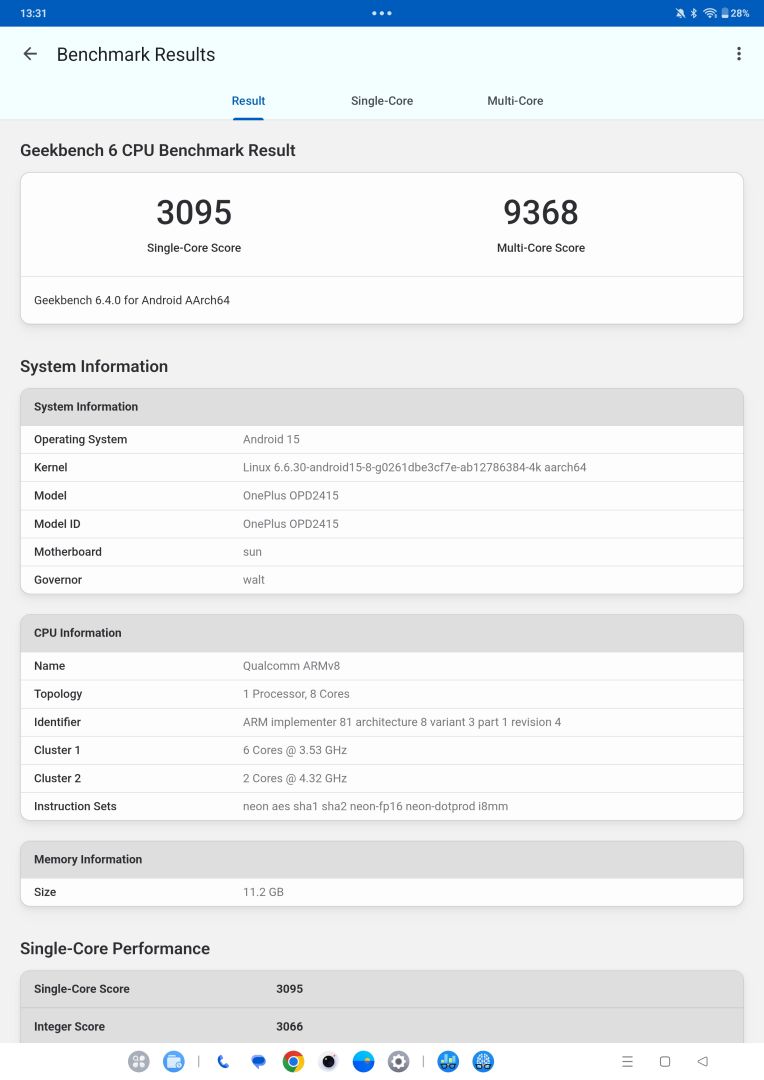764x1080 pixels.
Task: Tap the 3095 single-core score
Action: (194, 212)
